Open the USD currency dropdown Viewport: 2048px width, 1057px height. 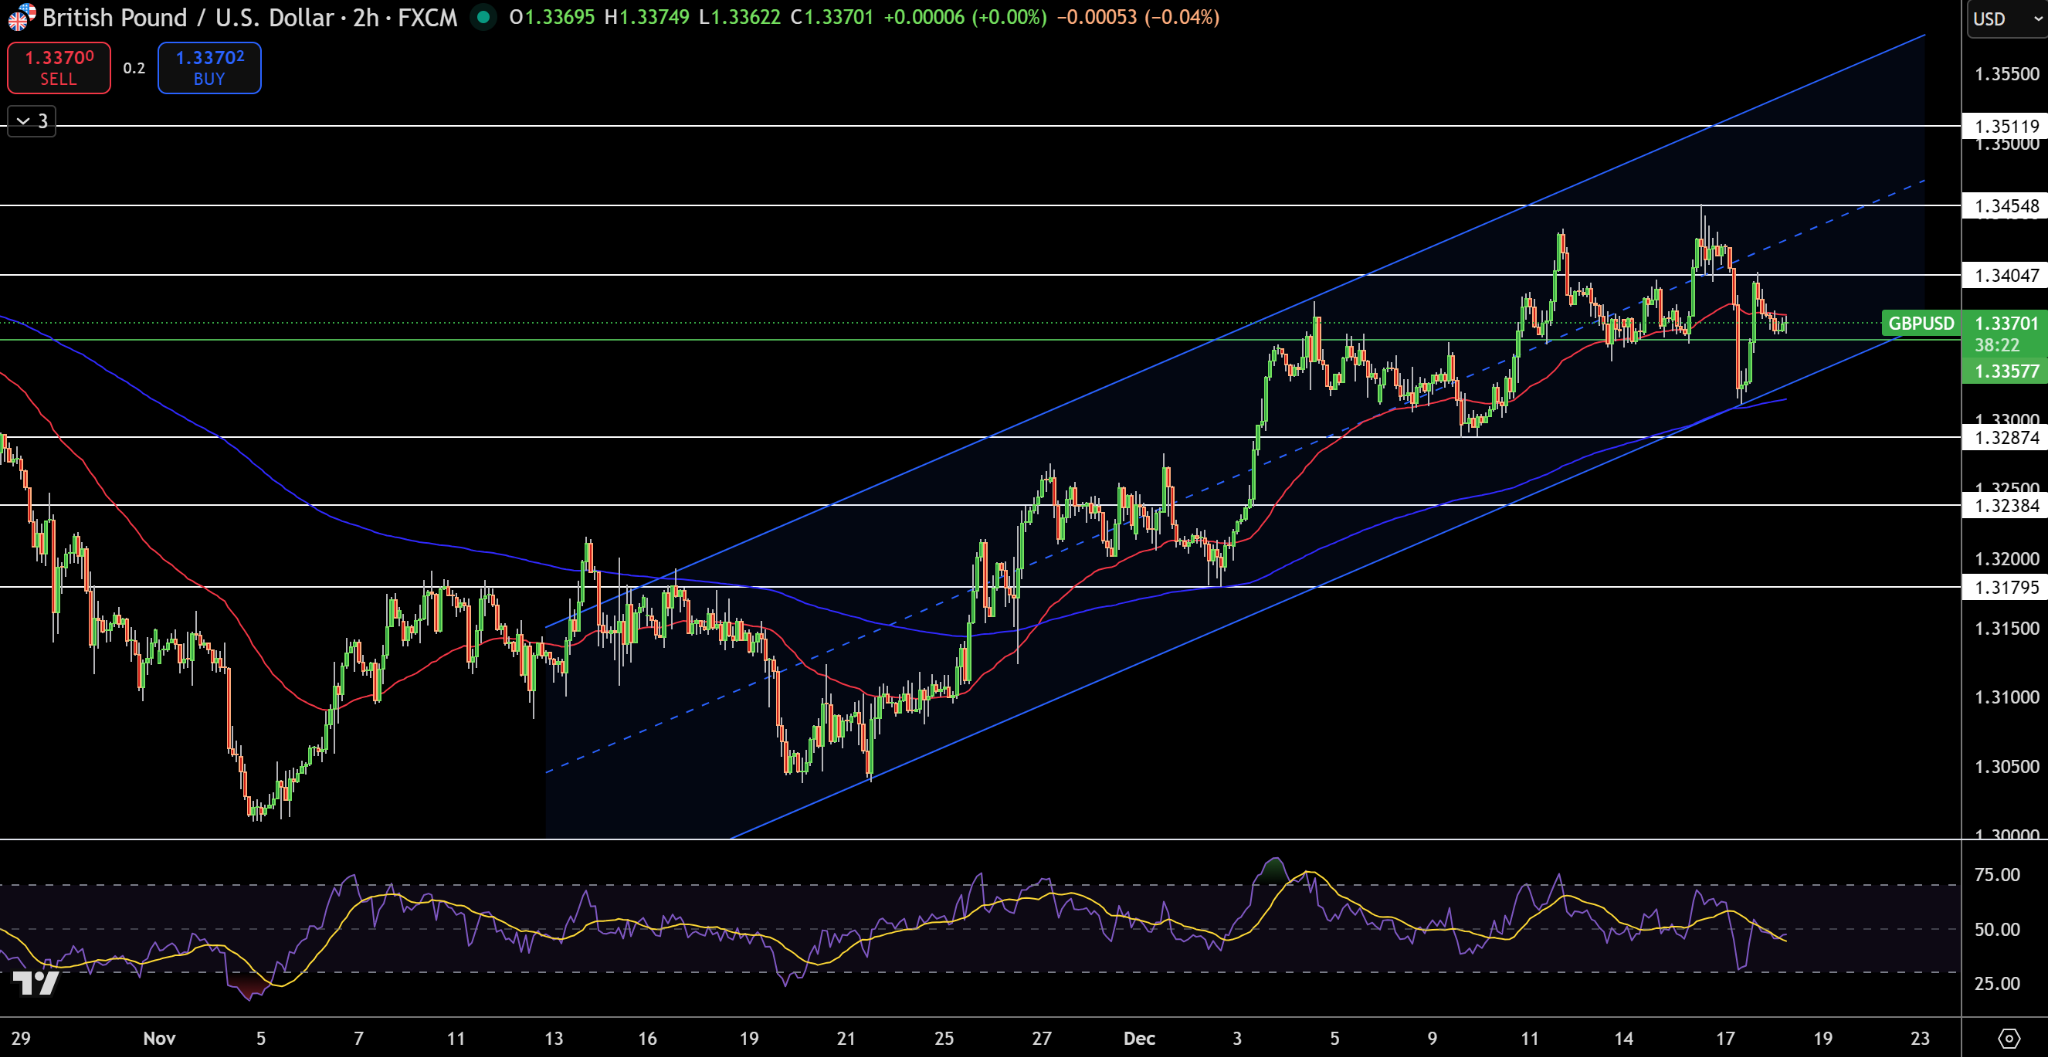point(2004,17)
